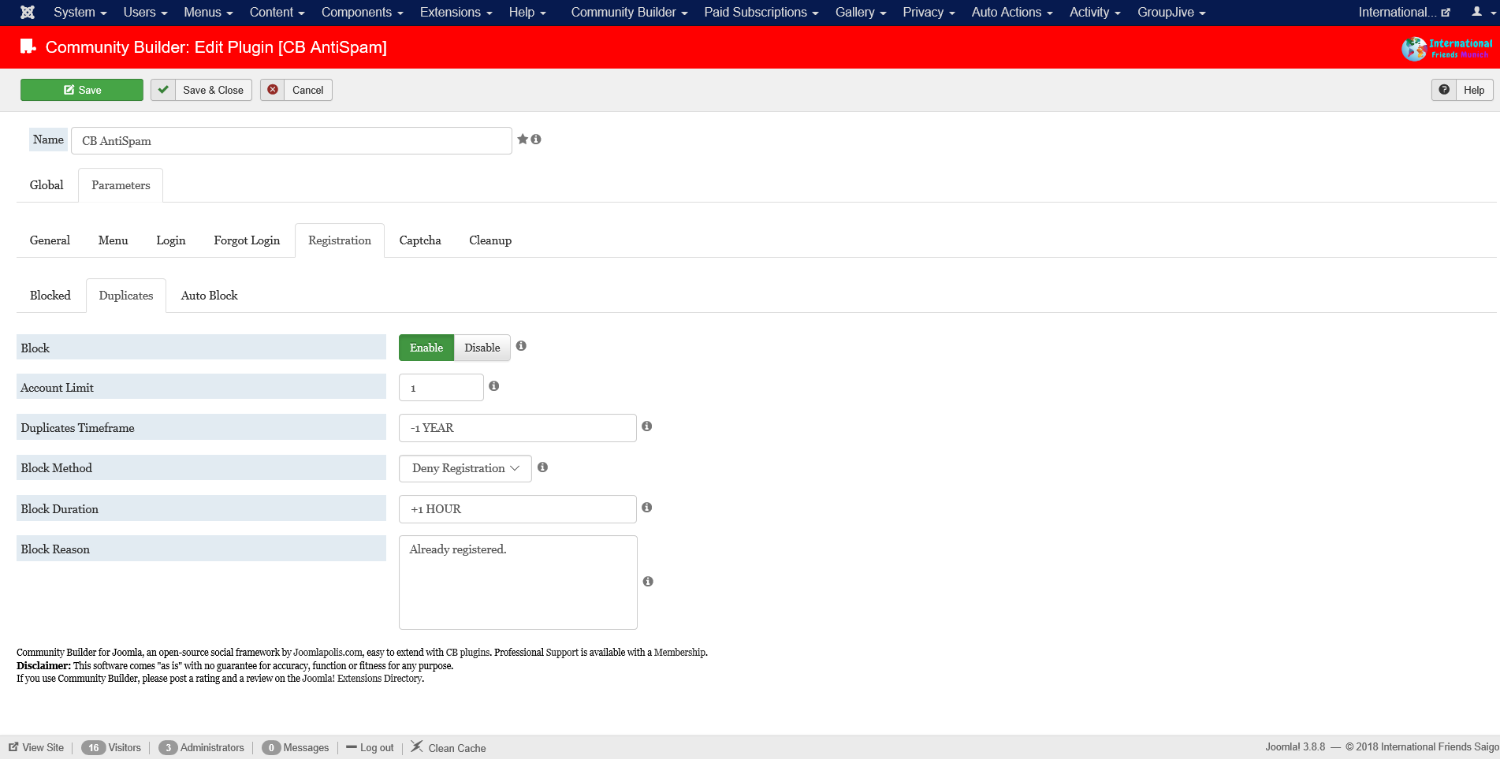Screen dimensions: 1500x759
Task: Open the Help menu in top bar
Action: coord(527,12)
